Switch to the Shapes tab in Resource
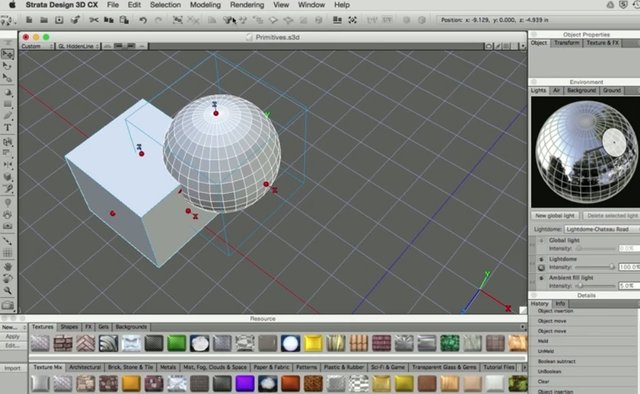This screenshot has height=394, width=640. 69,327
